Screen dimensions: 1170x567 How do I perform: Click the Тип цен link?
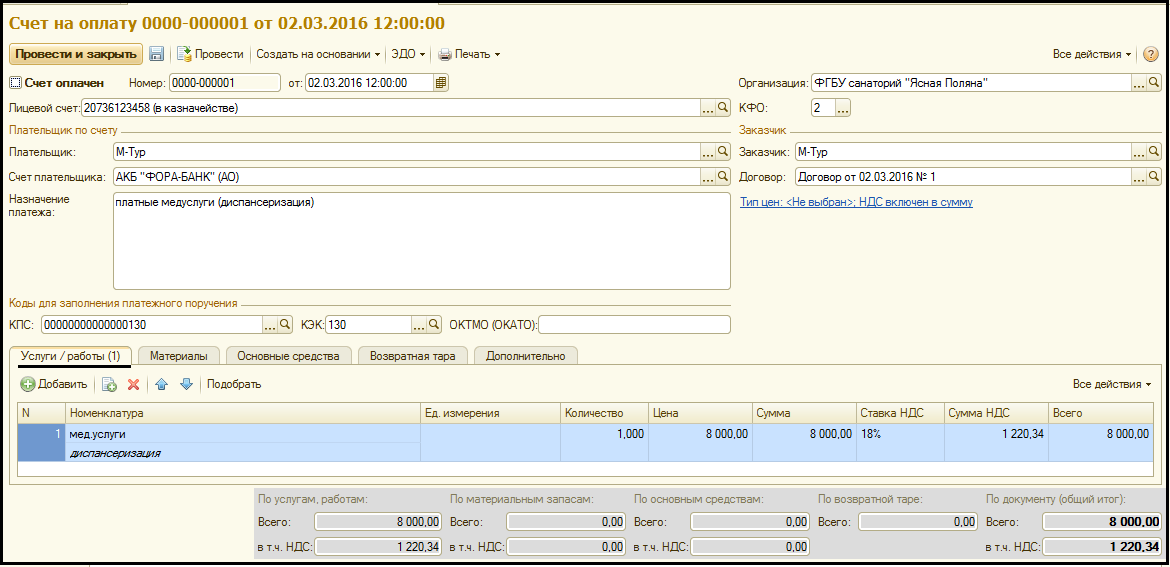(856, 202)
